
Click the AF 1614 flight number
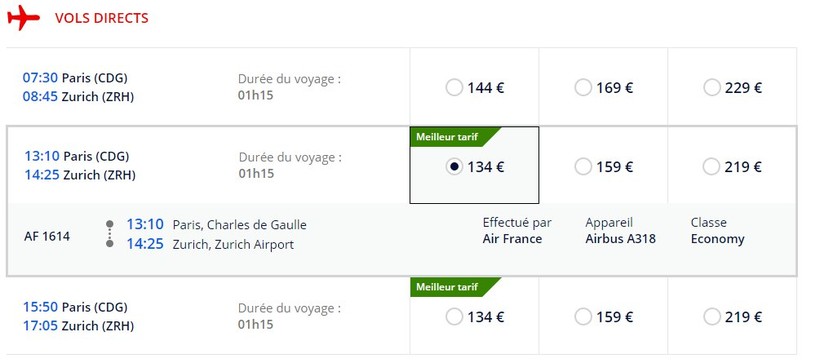(x=47, y=236)
